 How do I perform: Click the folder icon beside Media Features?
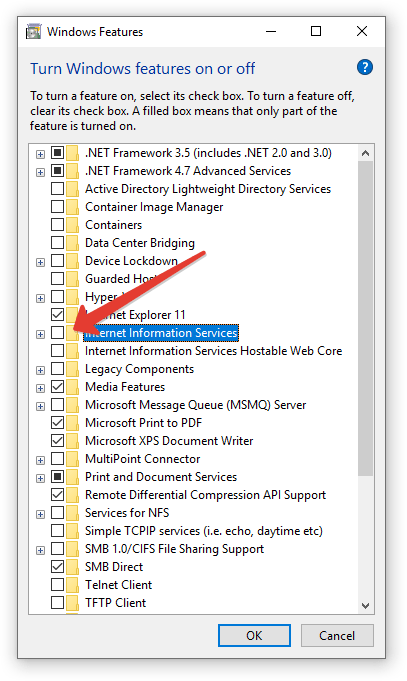(x=73, y=387)
